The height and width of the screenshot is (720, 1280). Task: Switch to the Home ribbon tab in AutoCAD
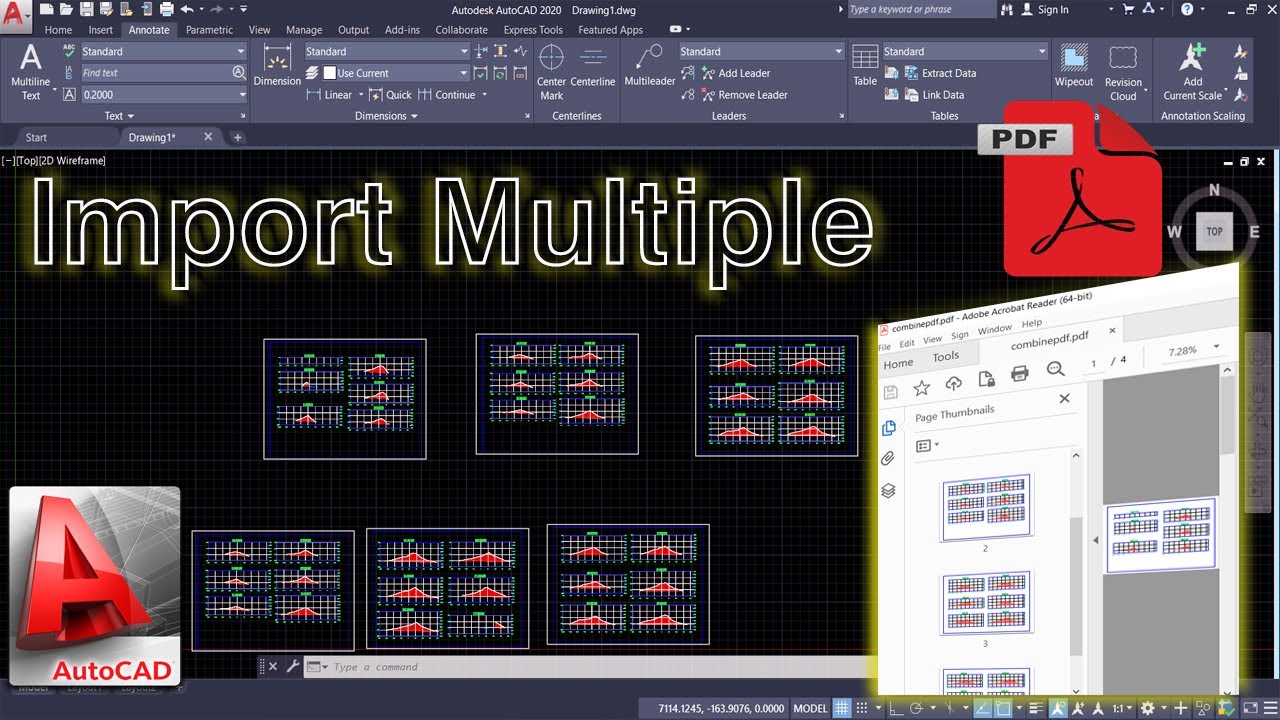pyautogui.click(x=58, y=30)
